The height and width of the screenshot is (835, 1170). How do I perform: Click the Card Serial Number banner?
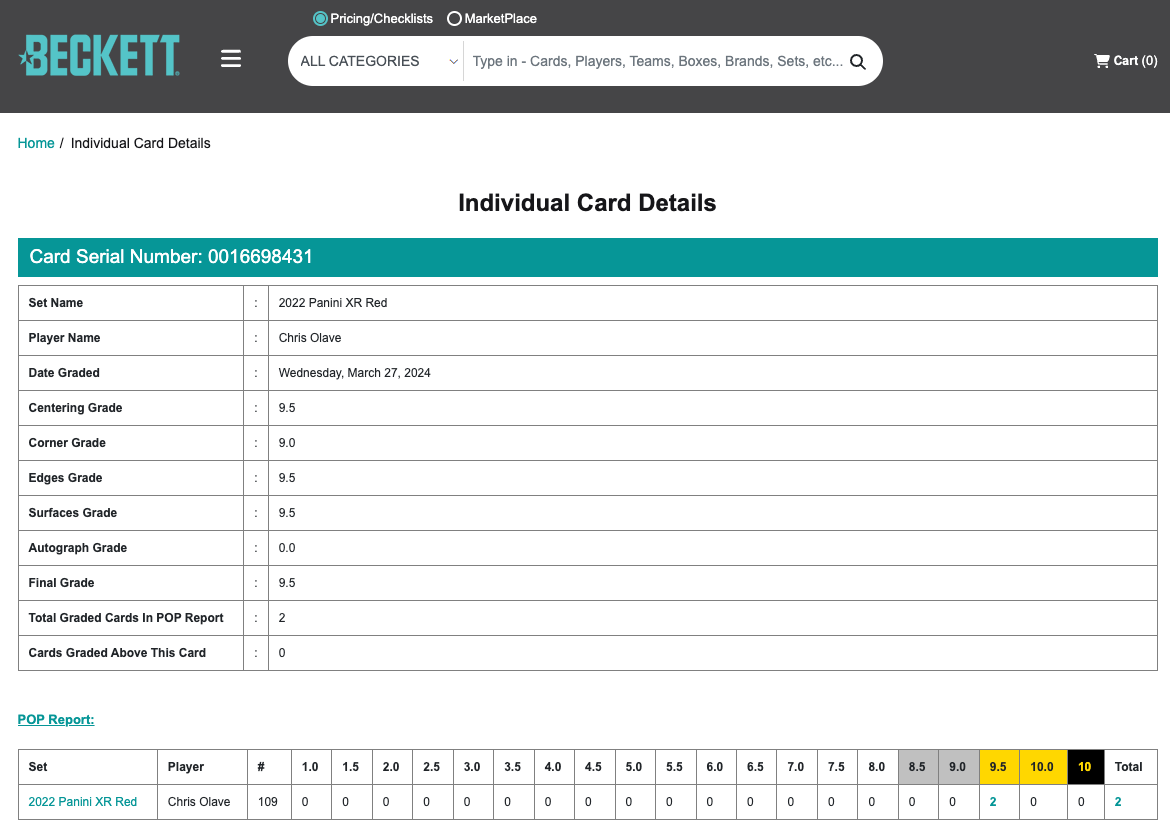point(588,257)
